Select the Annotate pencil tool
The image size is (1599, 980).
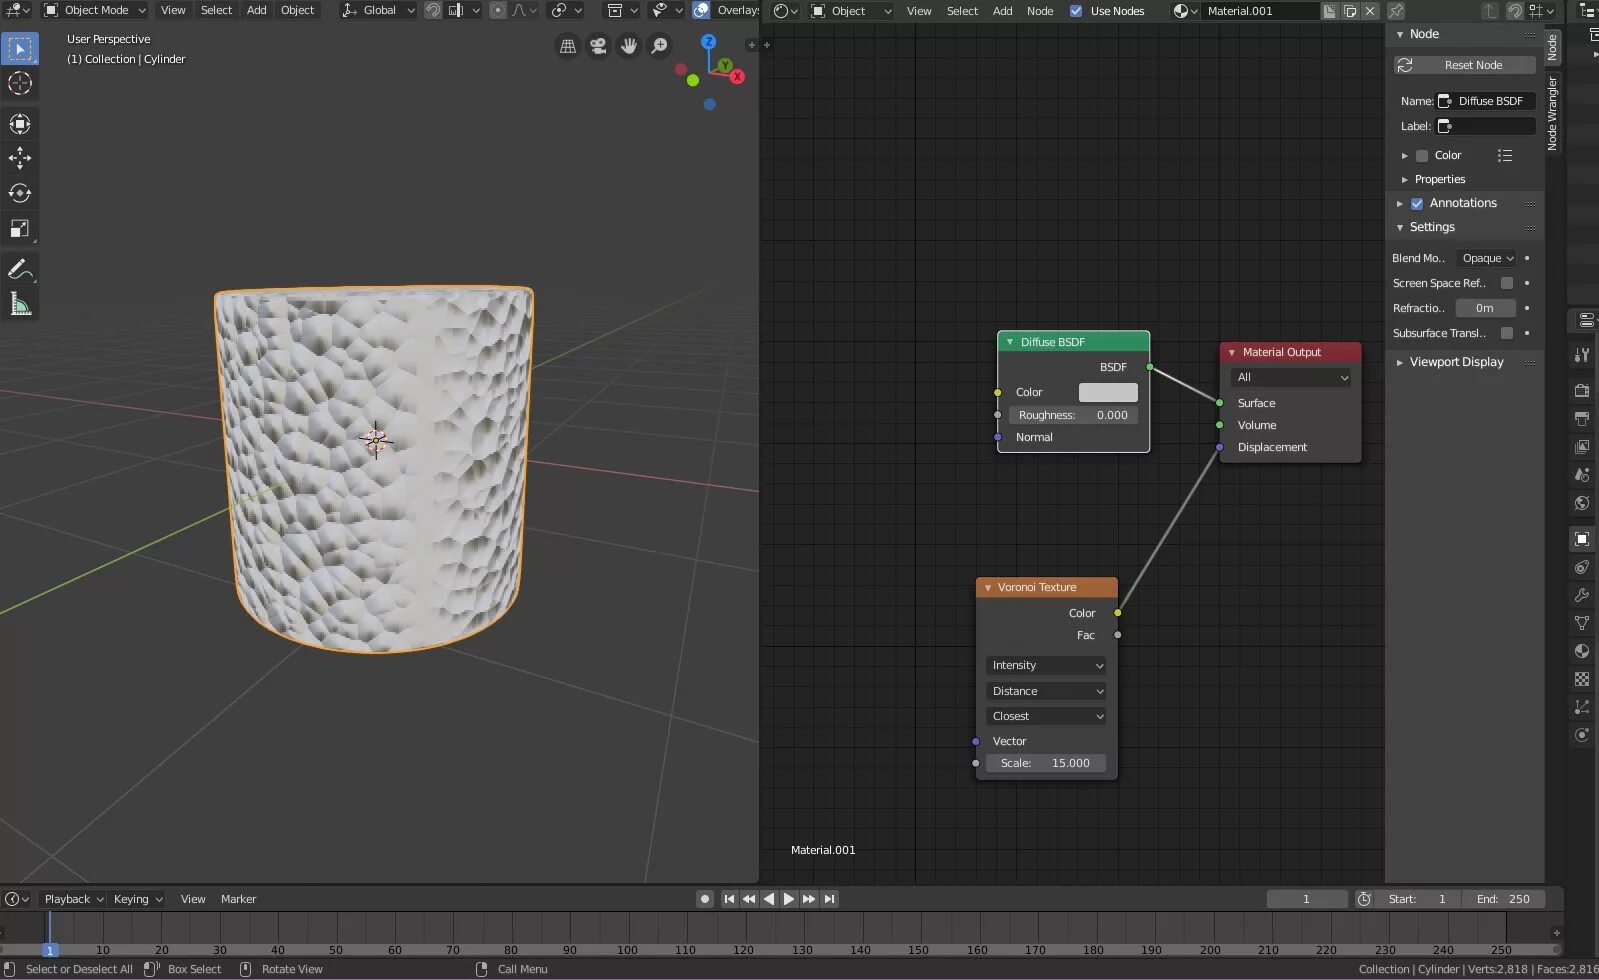pyautogui.click(x=20, y=270)
